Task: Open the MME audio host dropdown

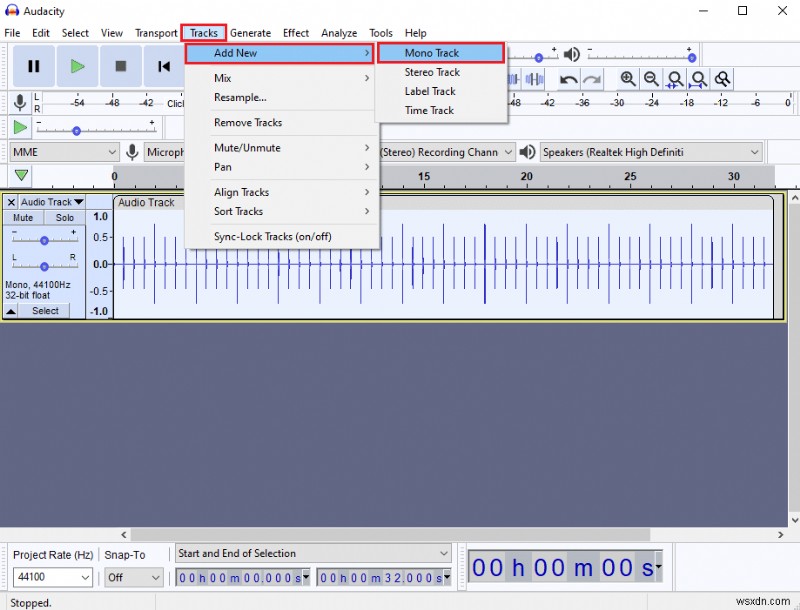Action: (64, 152)
